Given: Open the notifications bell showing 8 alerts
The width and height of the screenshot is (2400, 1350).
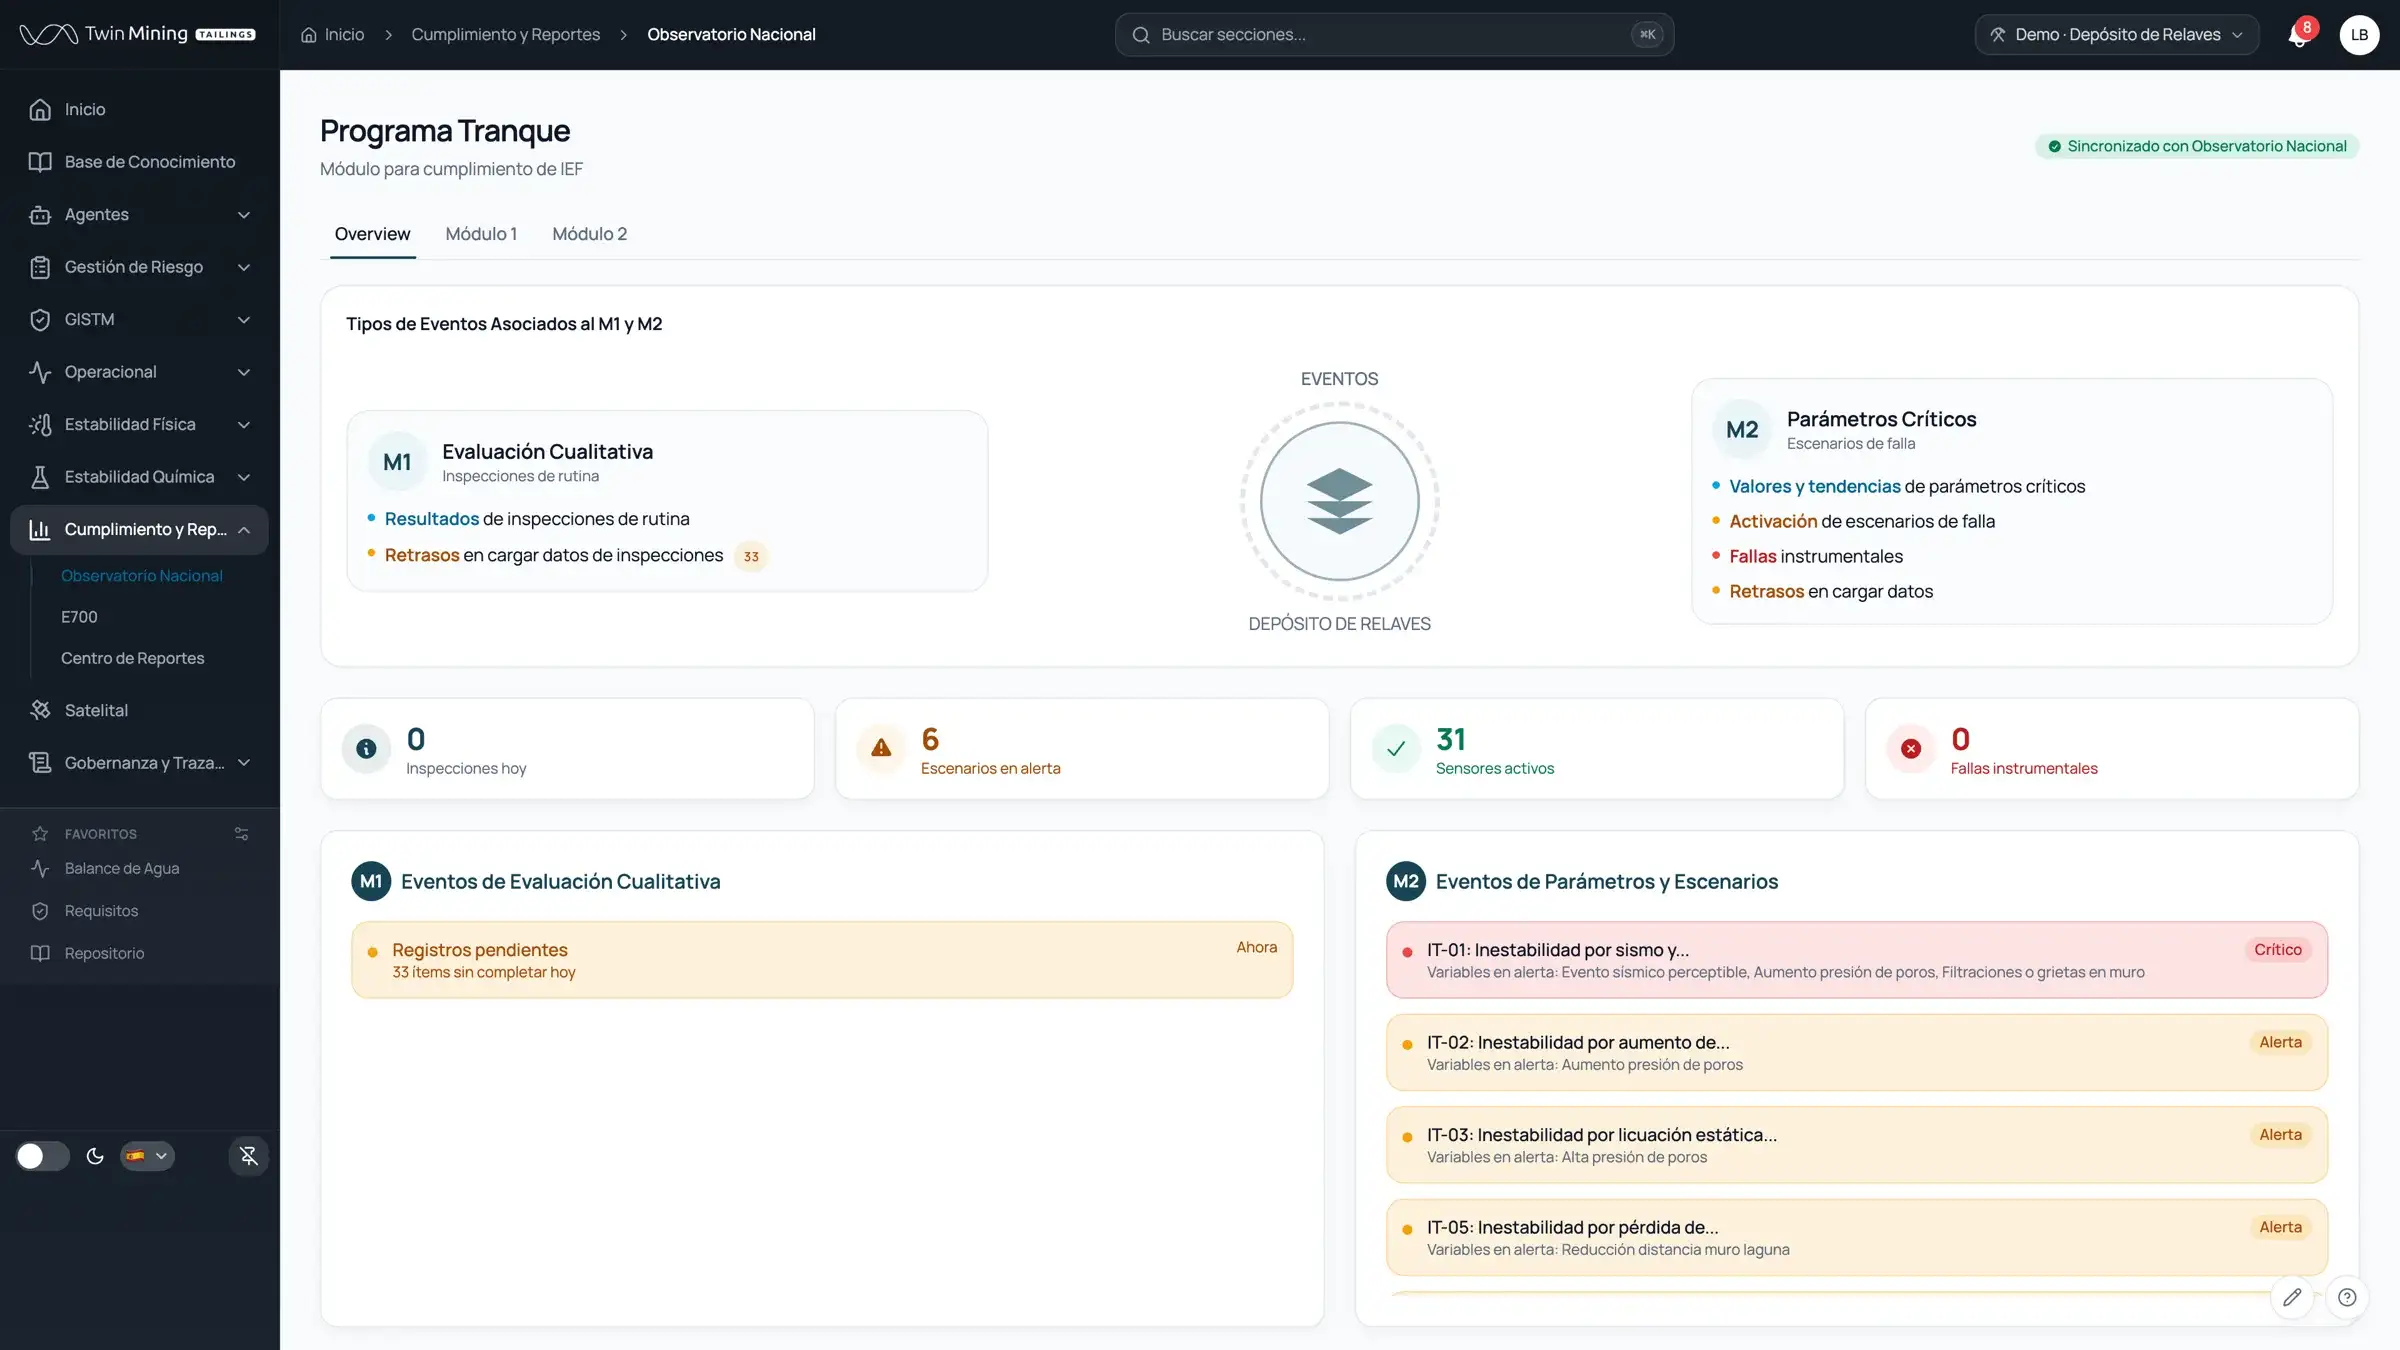Looking at the screenshot, I should pos(2298,35).
